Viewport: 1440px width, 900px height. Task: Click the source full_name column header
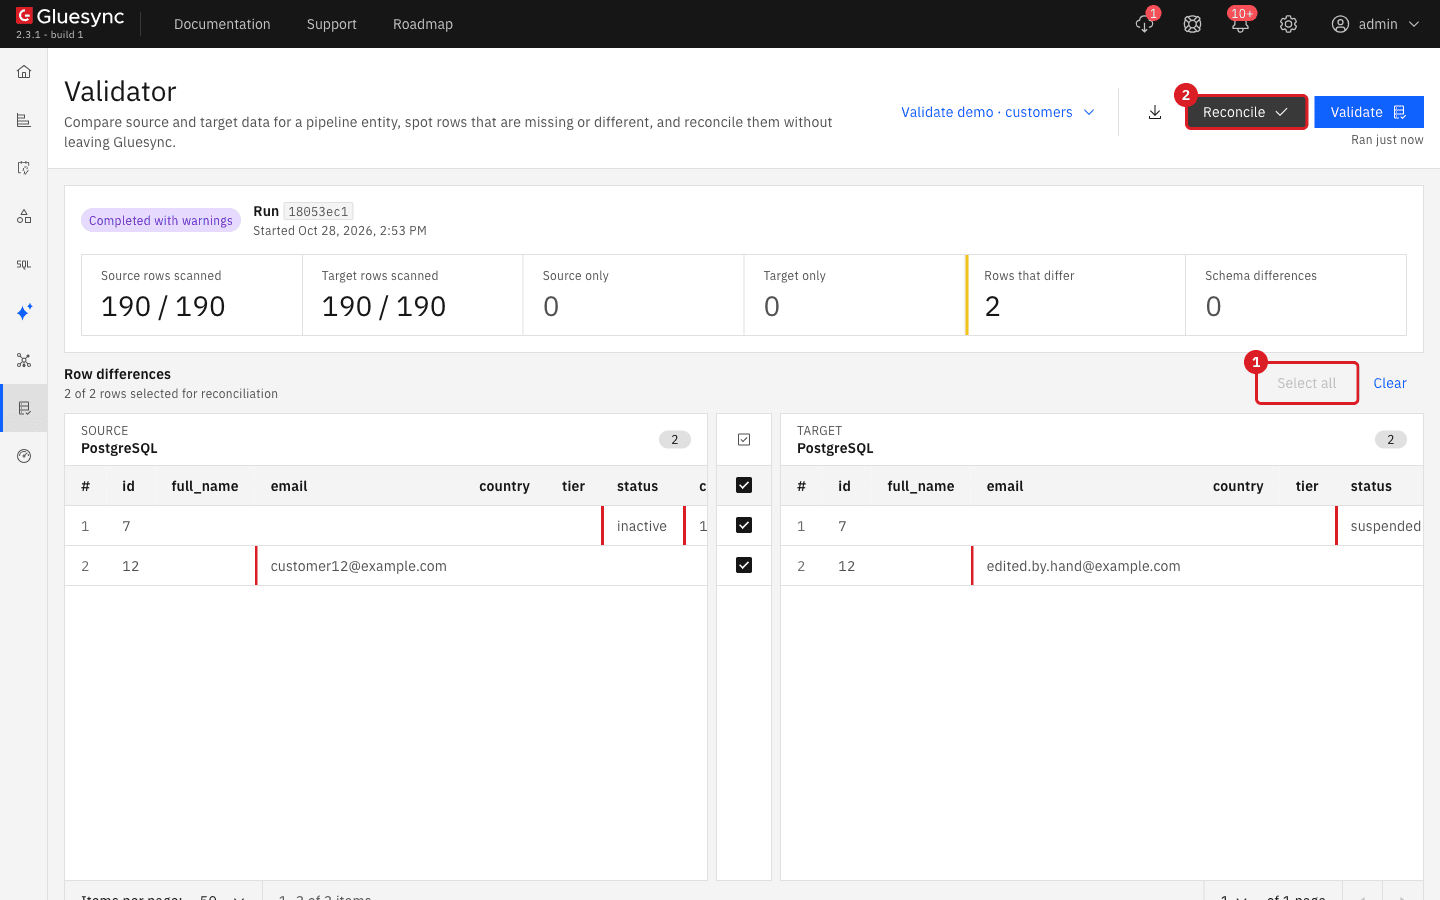[x=205, y=486]
